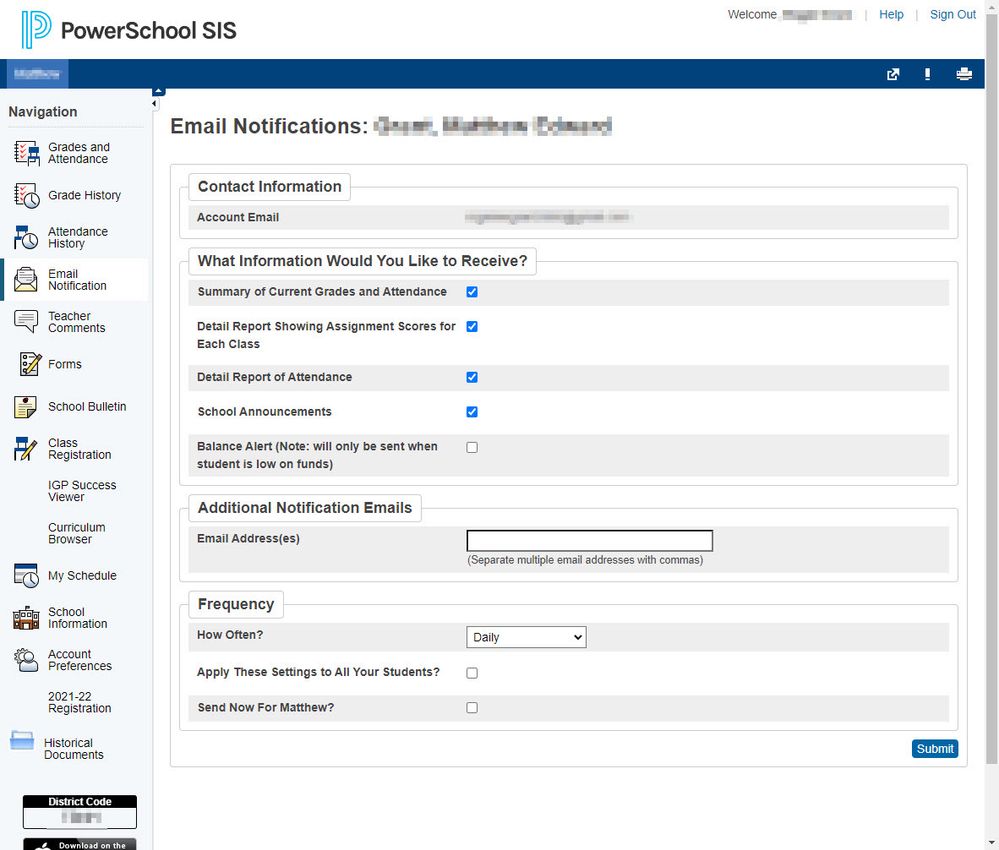
Task: Uncheck Summary of Current Grades and Attendance
Action: (472, 292)
